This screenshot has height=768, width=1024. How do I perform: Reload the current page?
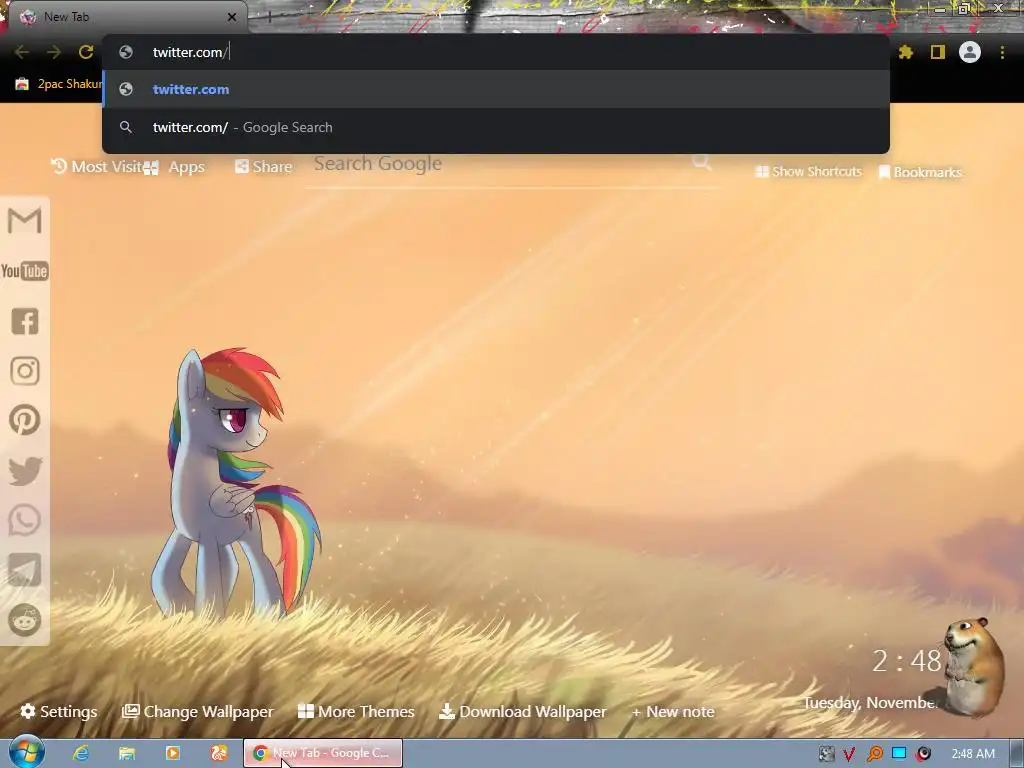coord(86,52)
